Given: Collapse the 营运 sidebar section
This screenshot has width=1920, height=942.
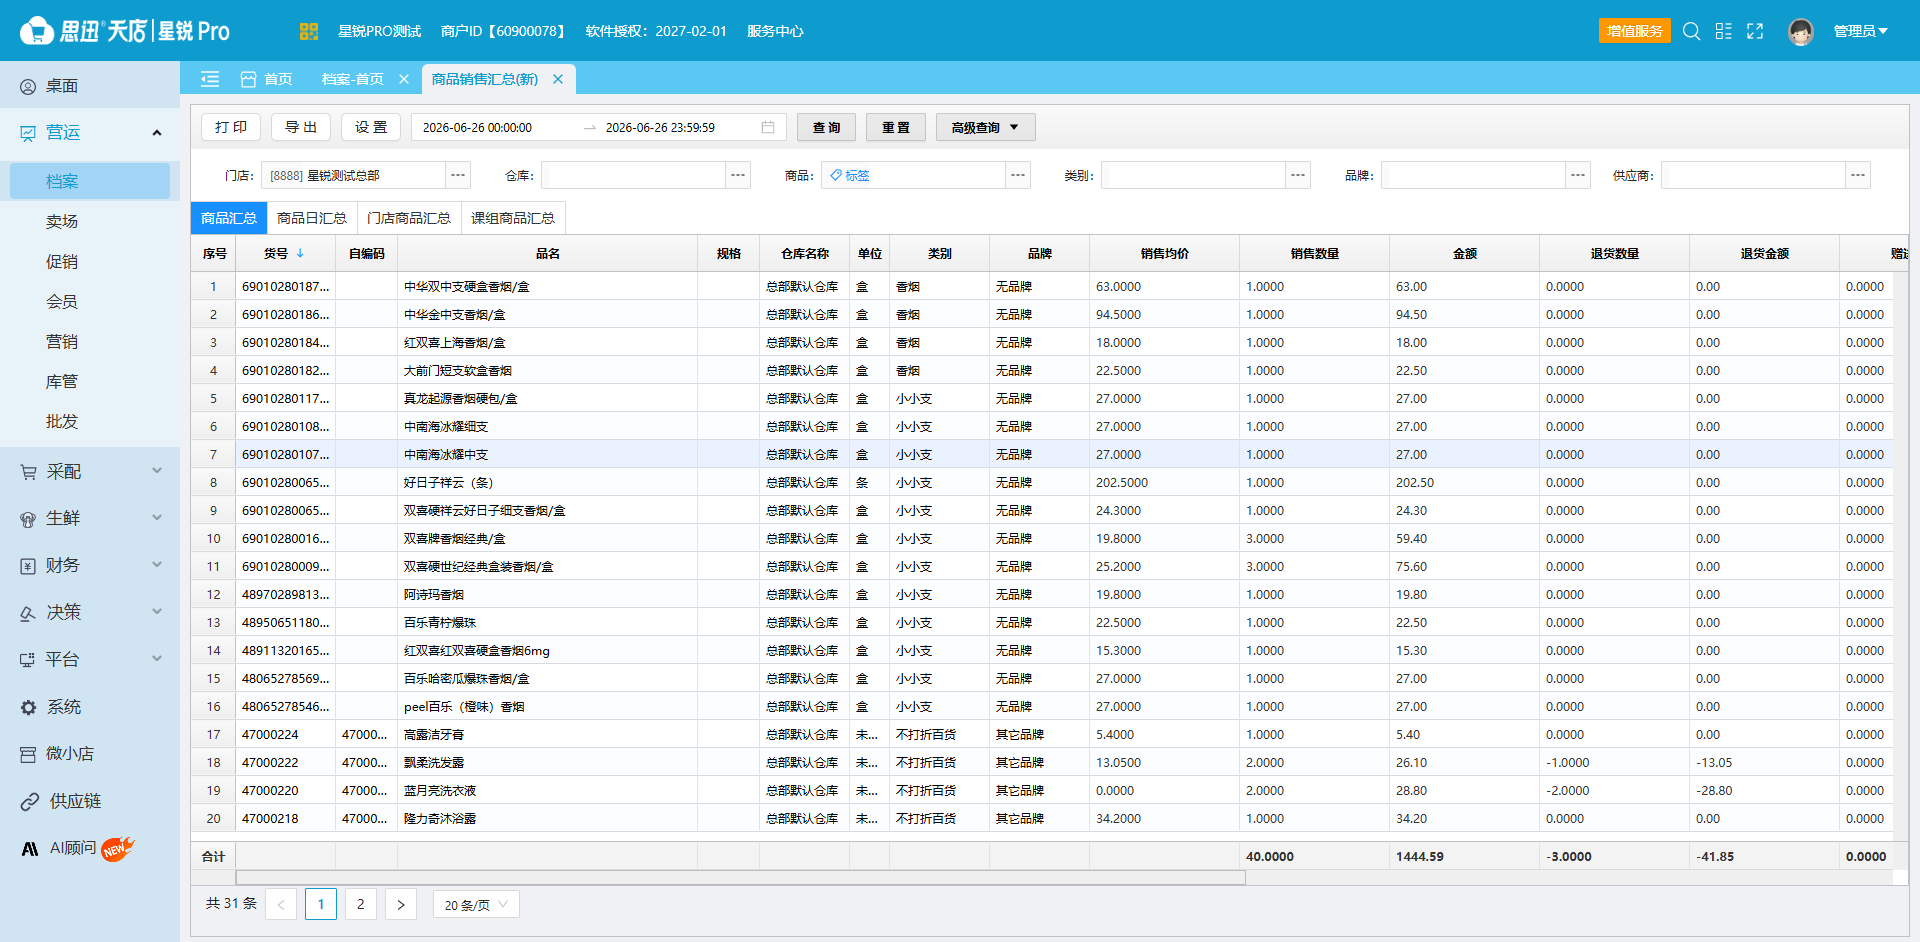Looking at the screenshot, I should tap(157, 133).
